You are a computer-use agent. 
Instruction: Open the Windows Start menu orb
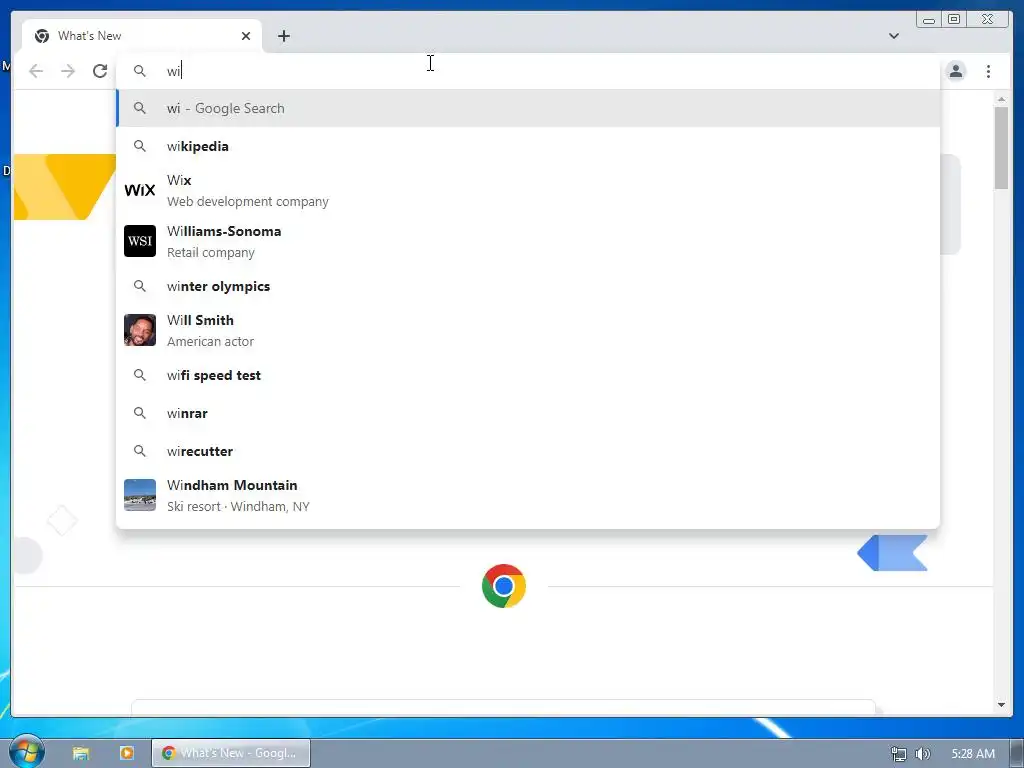click(x=26, y=753)
